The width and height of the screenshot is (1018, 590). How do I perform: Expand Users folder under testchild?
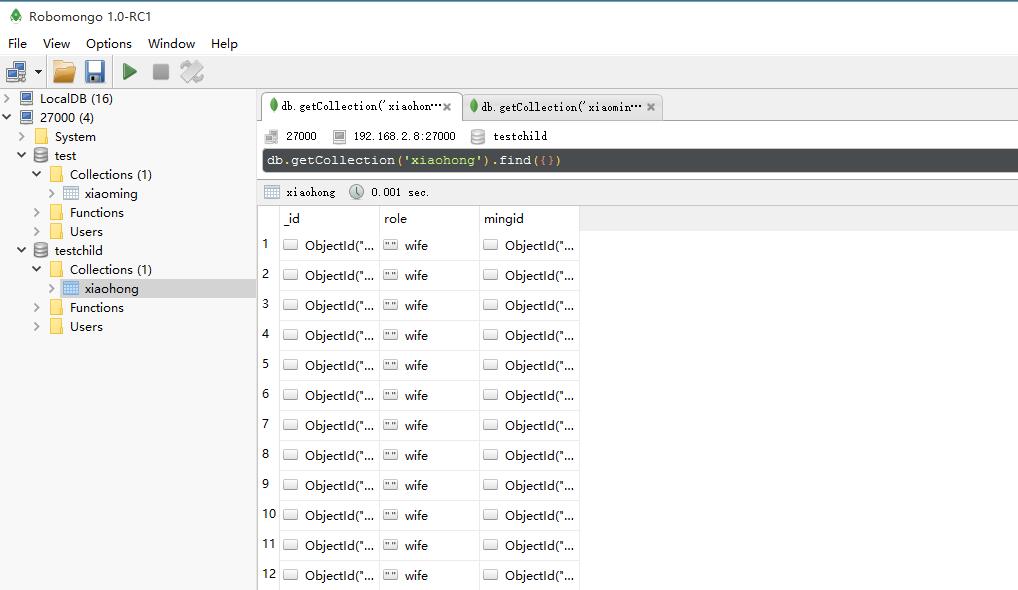point(37,326)
